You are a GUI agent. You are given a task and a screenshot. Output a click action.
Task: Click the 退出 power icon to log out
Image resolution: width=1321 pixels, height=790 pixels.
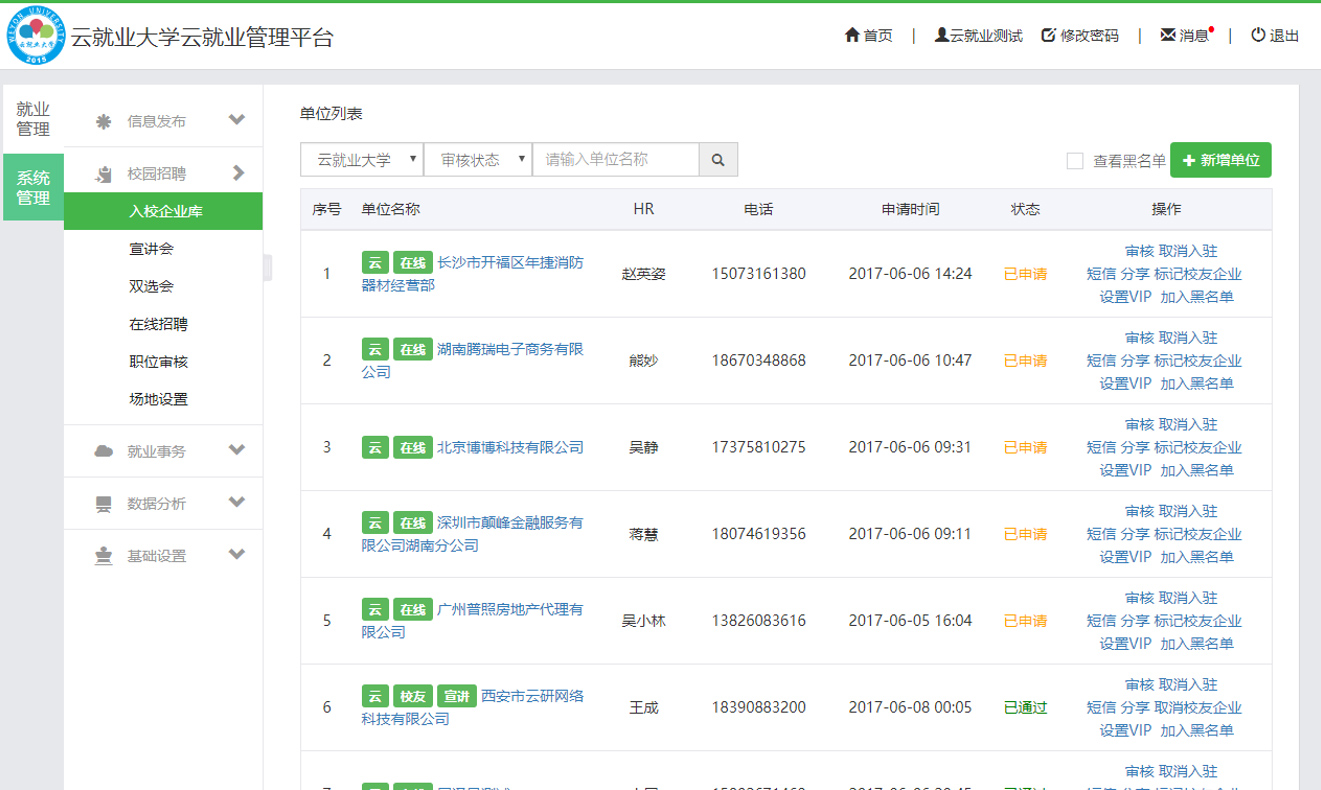[1256, 34]
